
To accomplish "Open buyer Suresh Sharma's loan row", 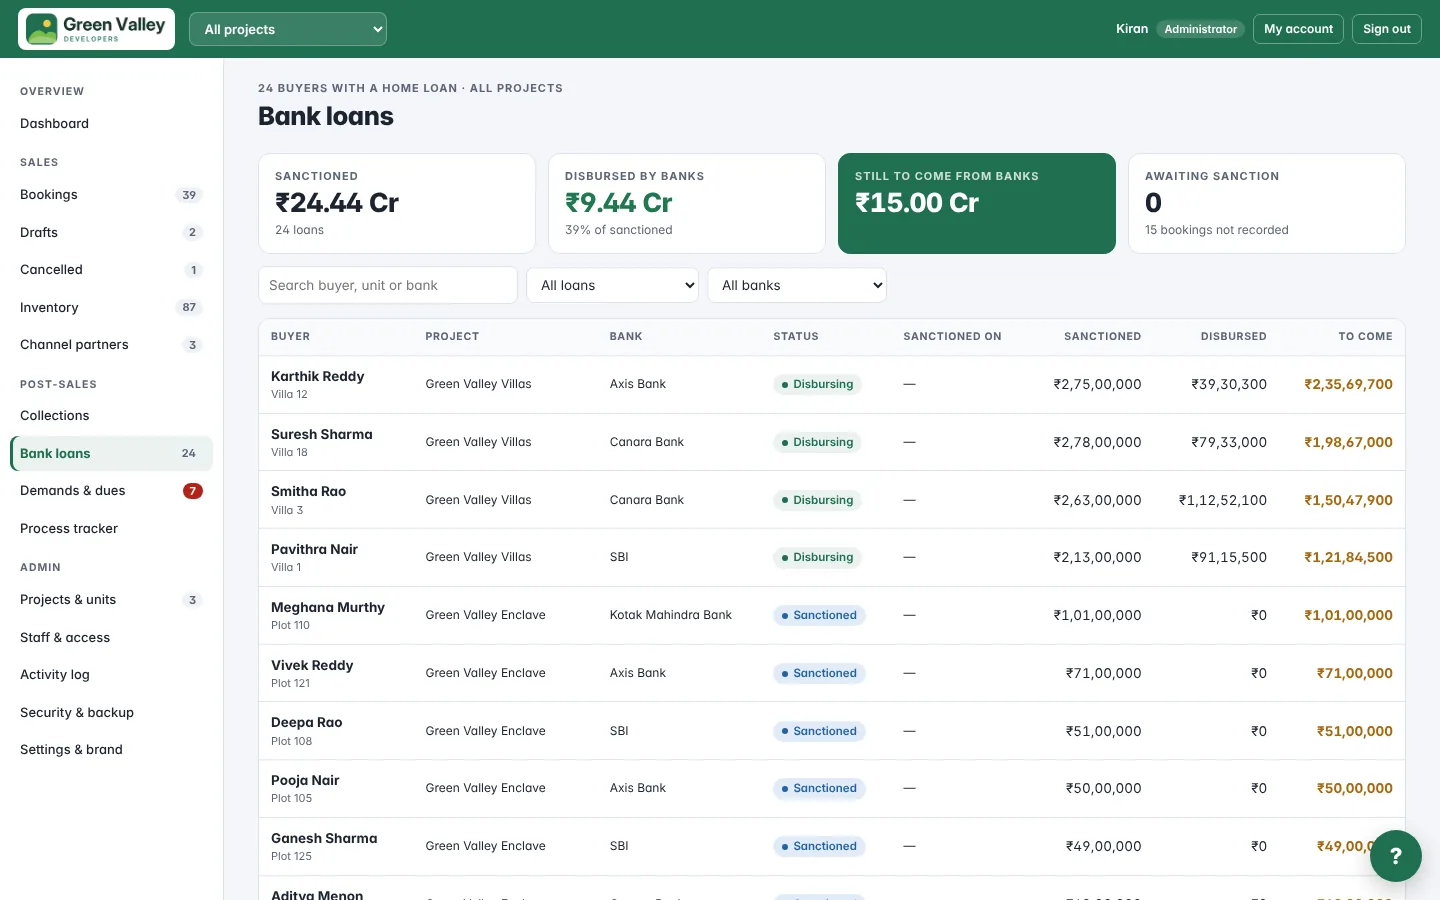I will [x=832, y=443].
